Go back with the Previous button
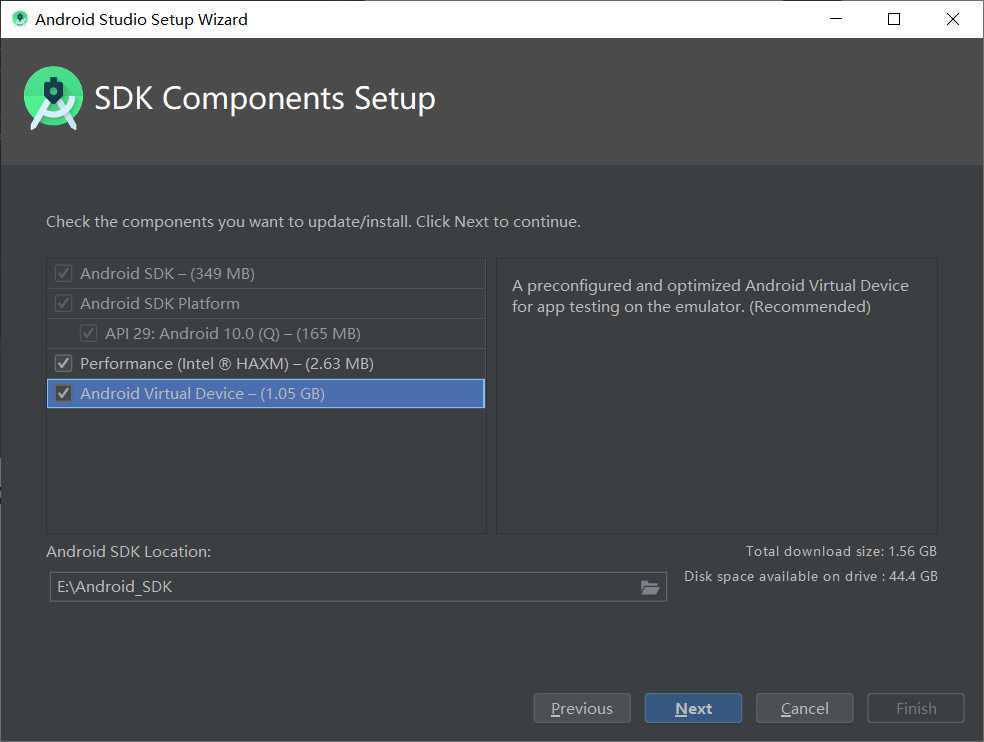The width and height of the screenshot is (984, 742). 582,708
